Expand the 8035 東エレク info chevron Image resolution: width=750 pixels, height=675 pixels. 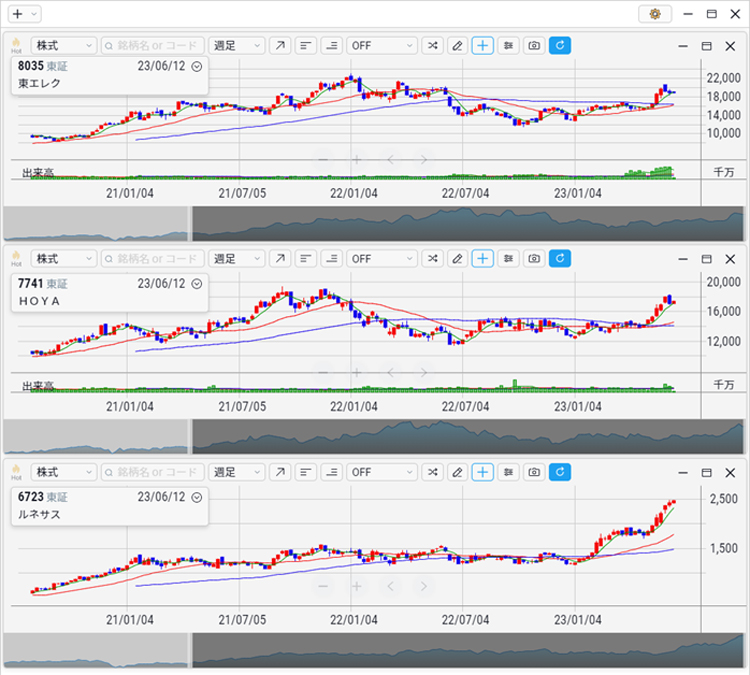click(x=197, y=66)
